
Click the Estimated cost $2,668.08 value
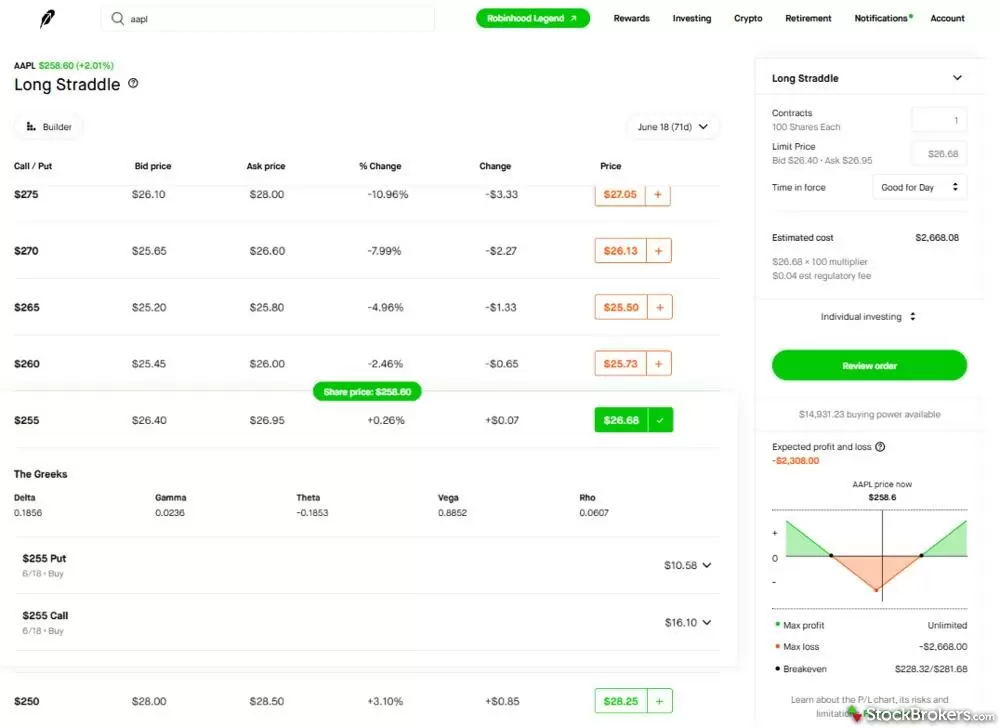coord(937,237)
